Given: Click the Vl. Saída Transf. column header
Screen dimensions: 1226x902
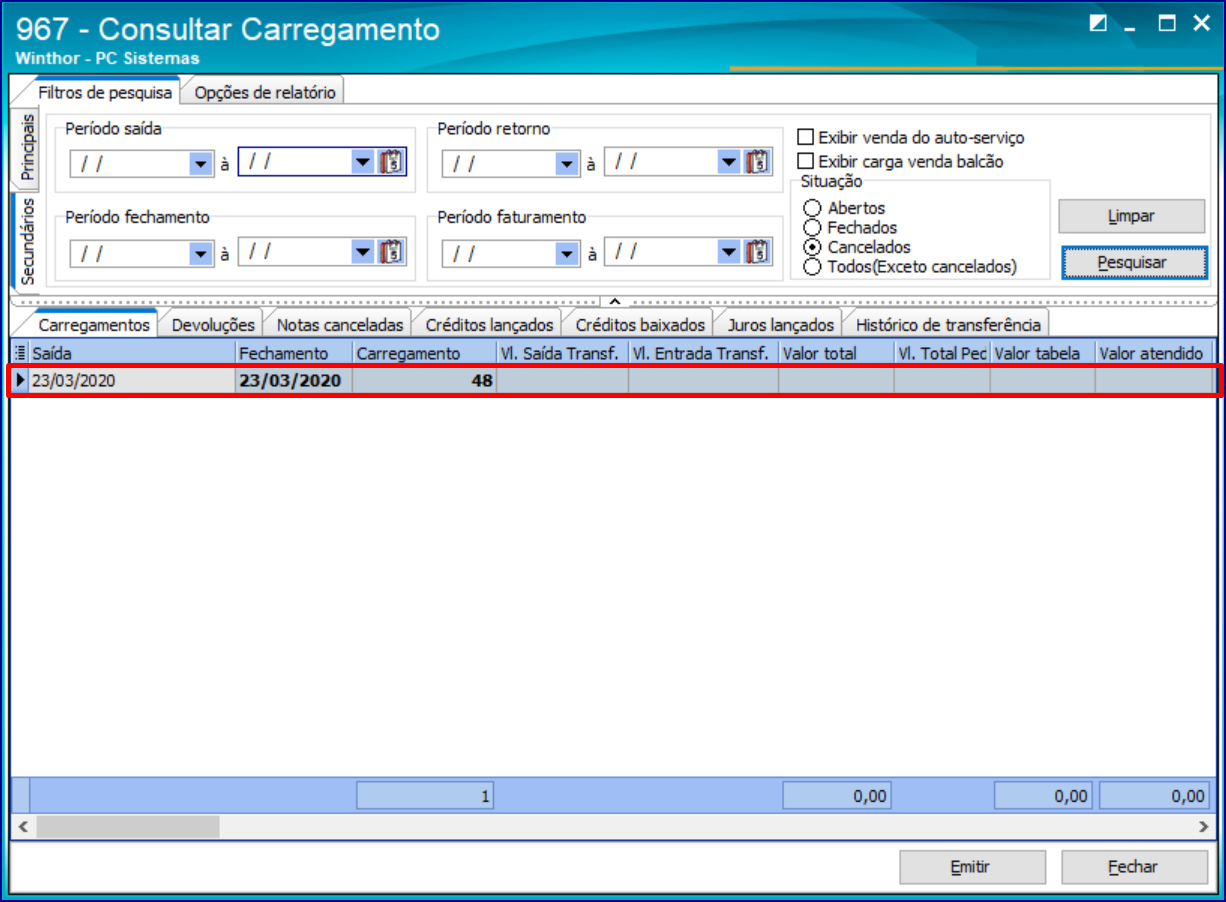Looking at the screenshot, I should click(x=562, y=353).
